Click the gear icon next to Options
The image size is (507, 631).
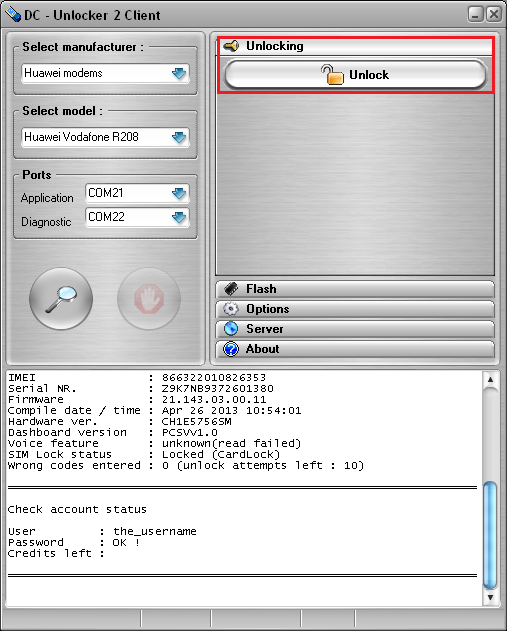(x=231, y=309)
